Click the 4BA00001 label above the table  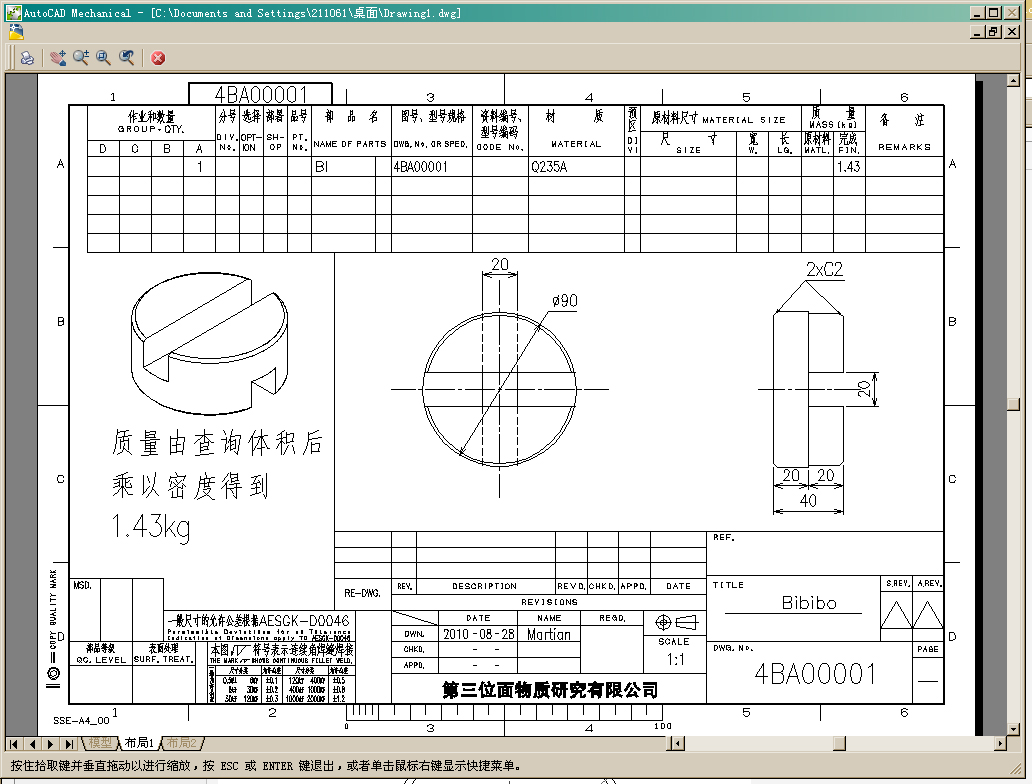tap(261, 94)
